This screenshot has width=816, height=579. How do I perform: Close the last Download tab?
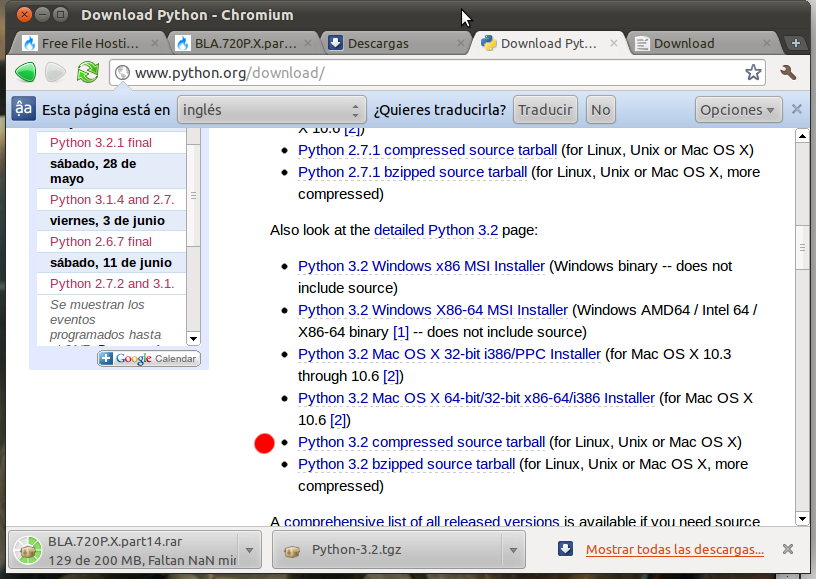pos(767,43)
